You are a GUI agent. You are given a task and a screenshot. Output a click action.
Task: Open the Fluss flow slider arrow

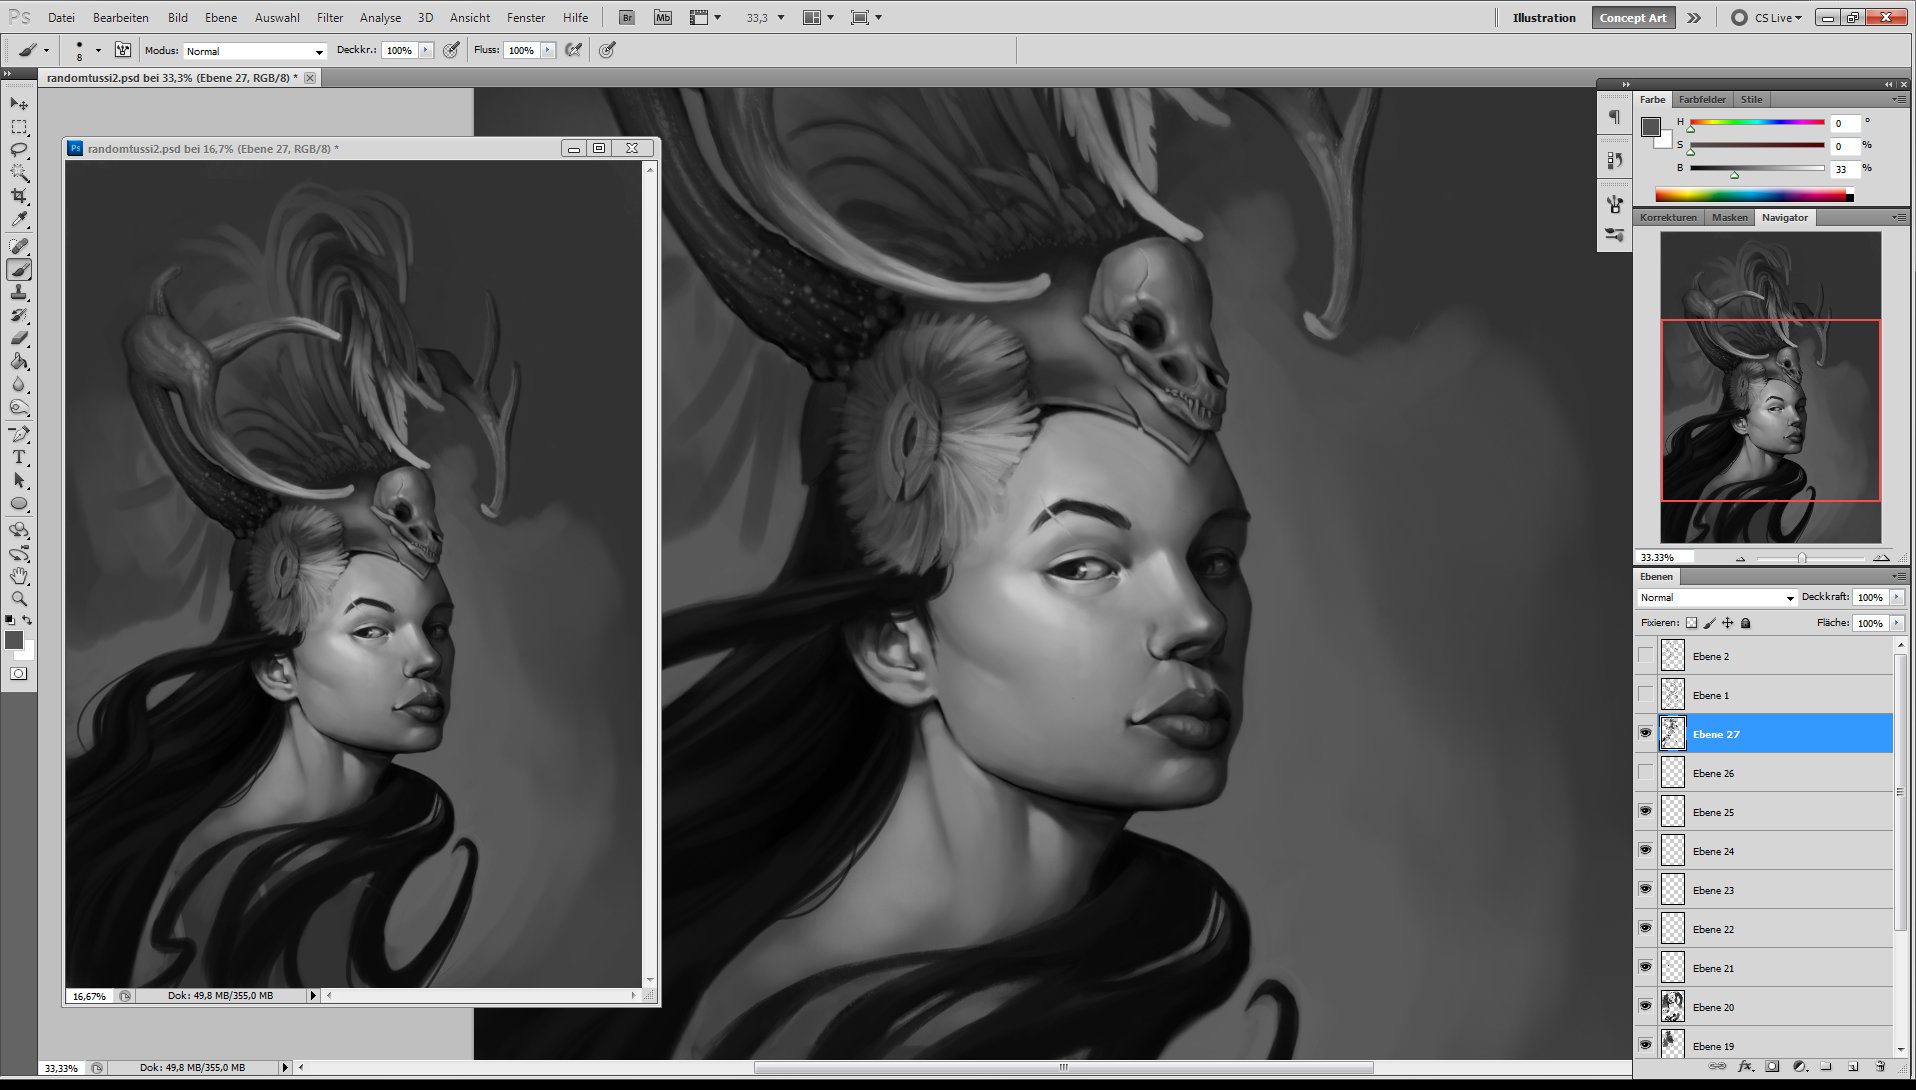[548, 50]
